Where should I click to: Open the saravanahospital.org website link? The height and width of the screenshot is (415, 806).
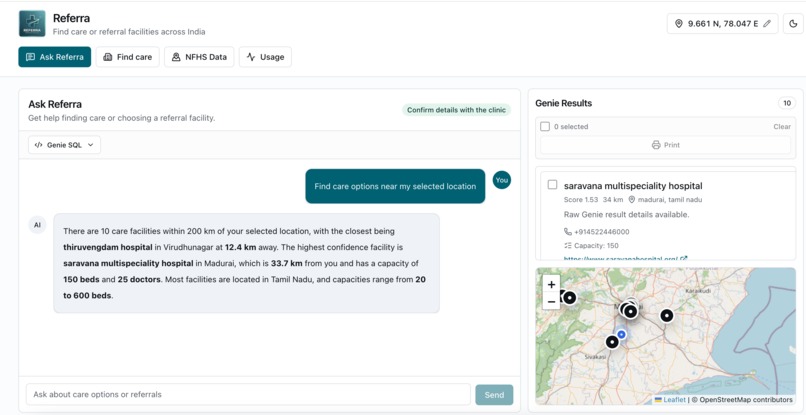pyautogui.click(x=626, y=259)
